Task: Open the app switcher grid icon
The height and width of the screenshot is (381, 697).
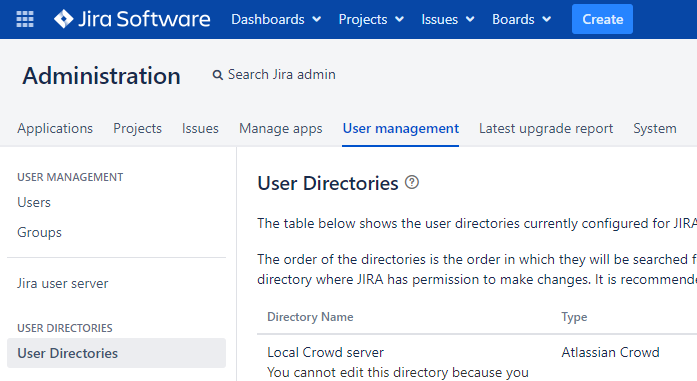Action: pyautogui.click(x=25, y=19)
